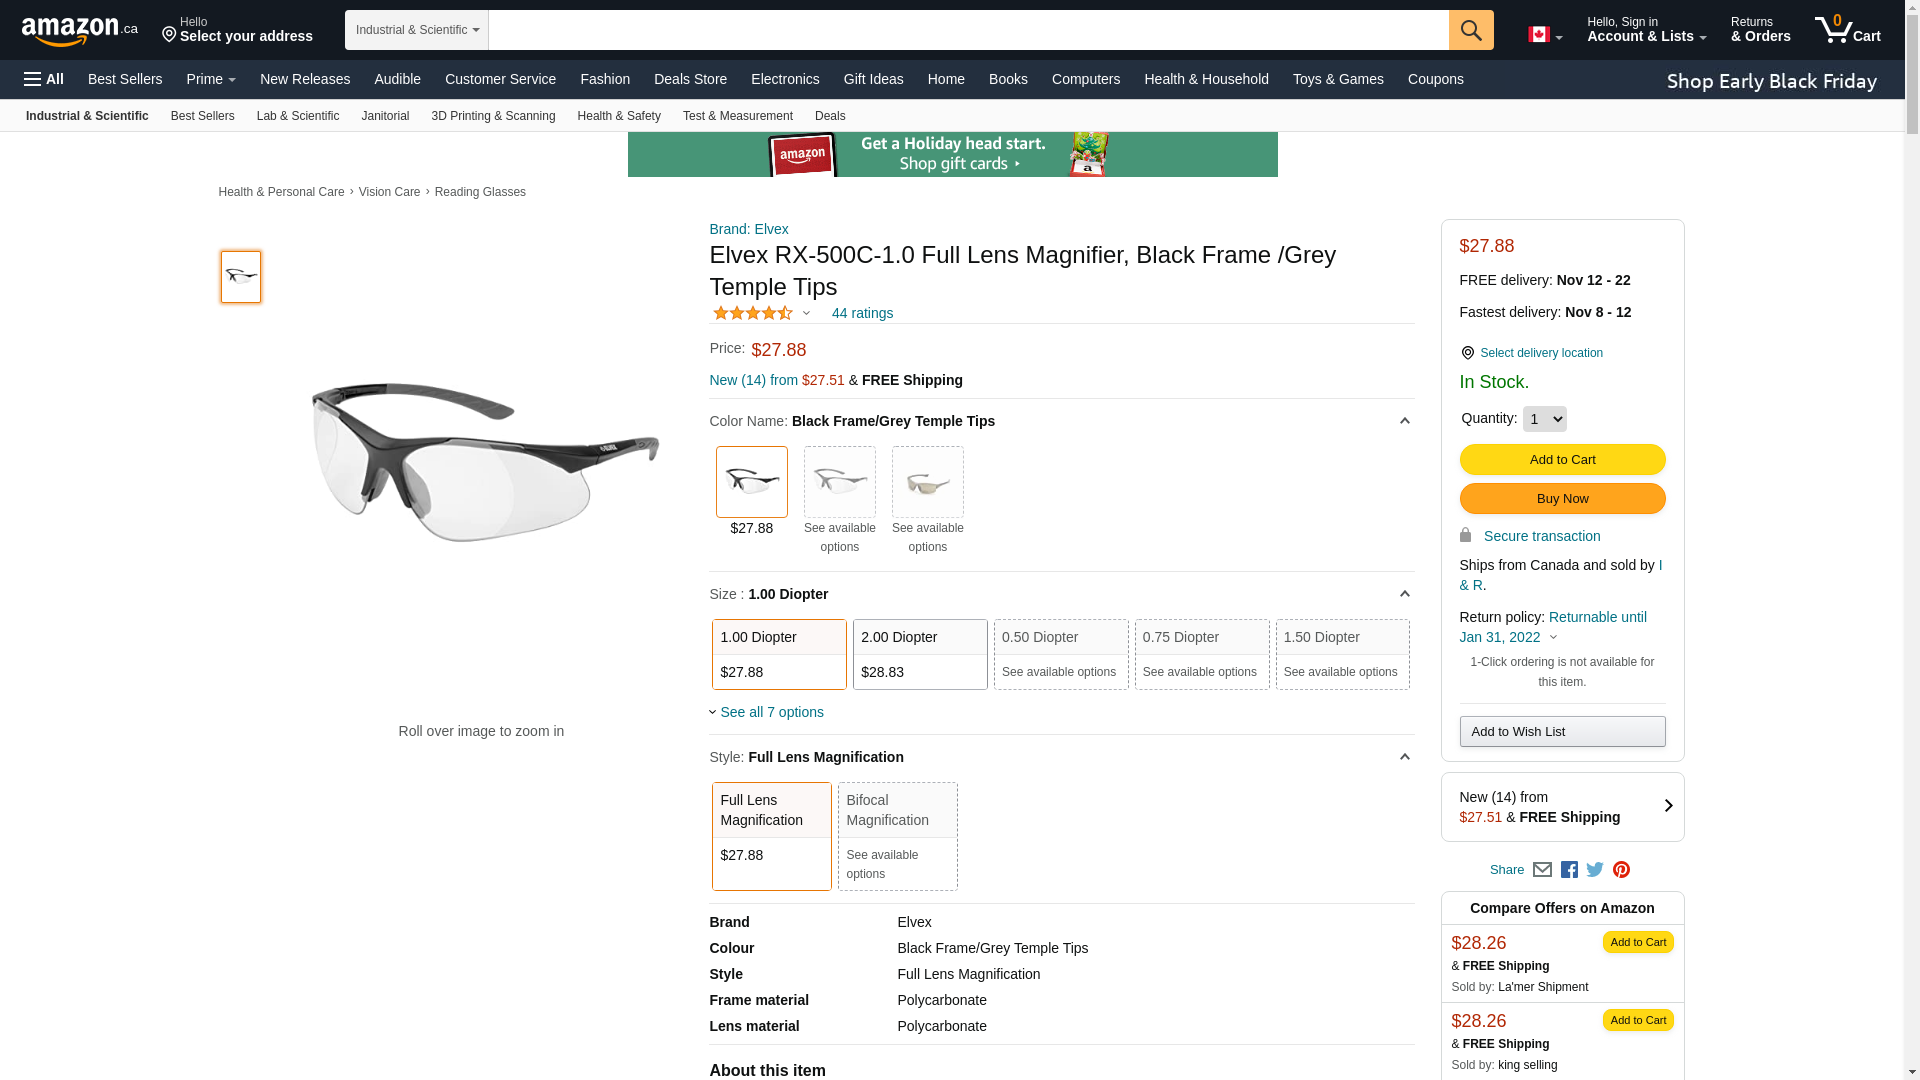Screen dimensions: 1920x1080
Task: Open Deals Store in navigation bar
Action: click(690, 79)
